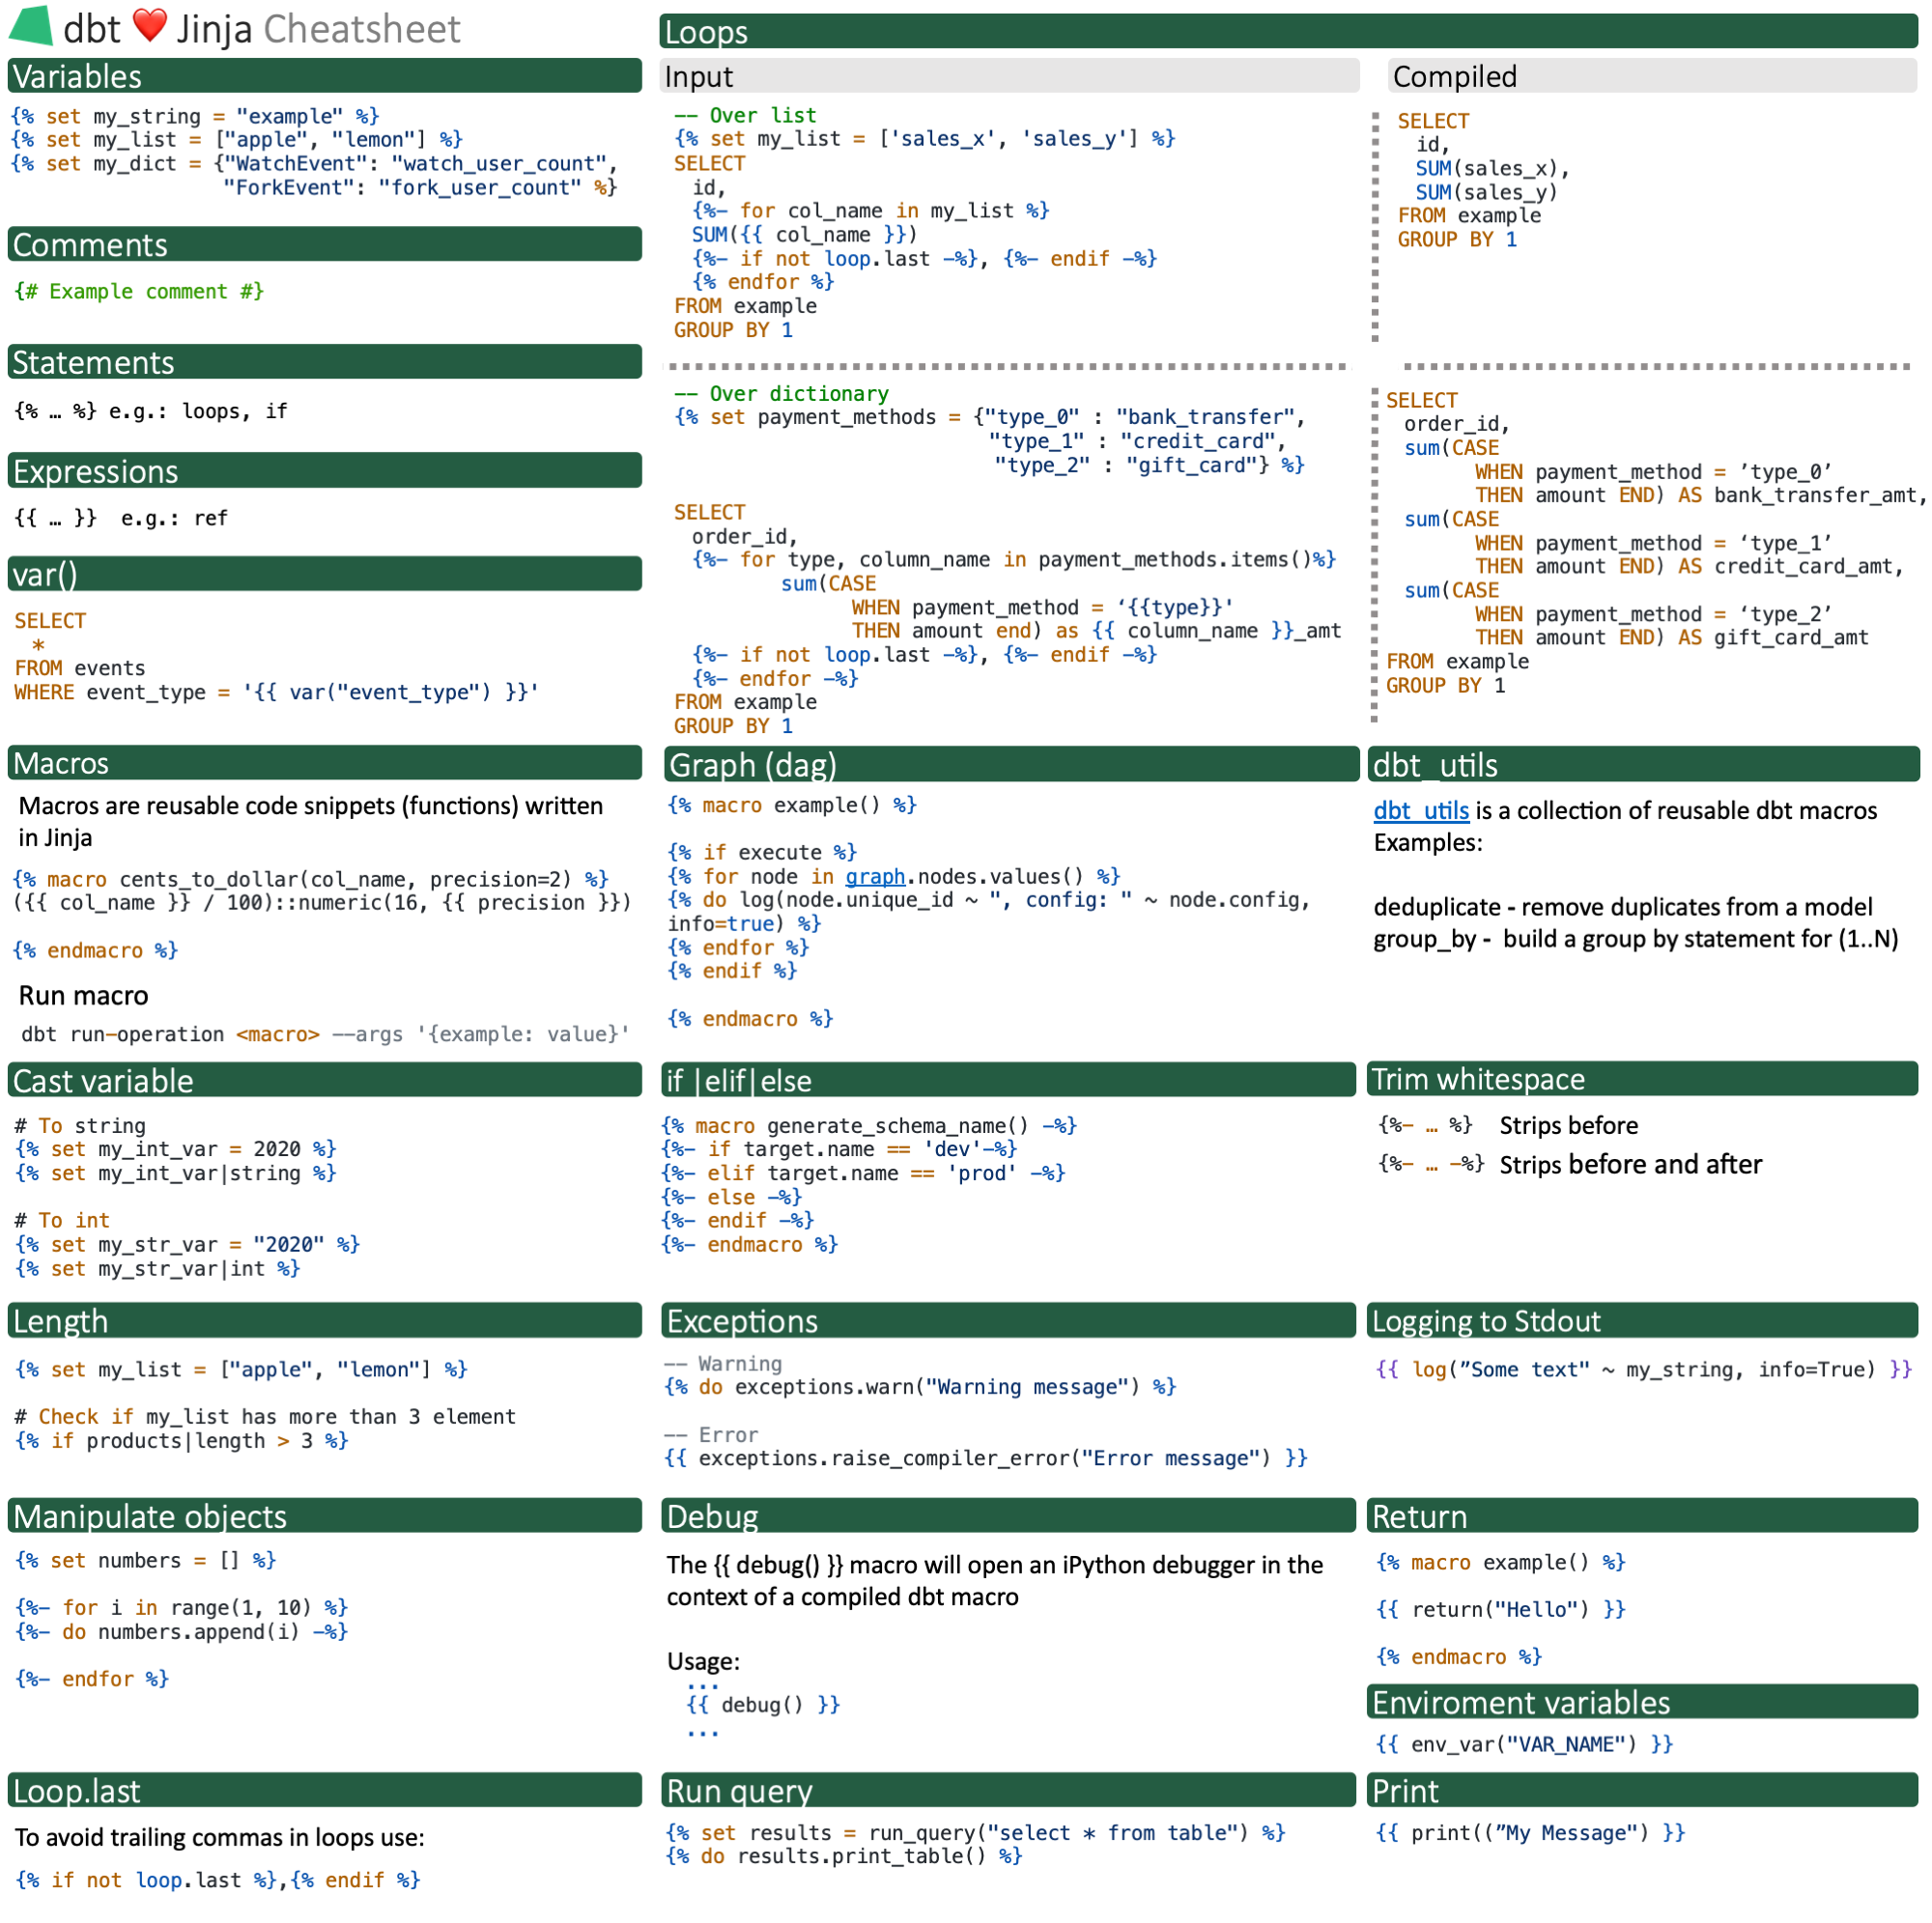Click the Jinja Cheatsheet title text
Image resolution: width=1932 pixels, height=1923 pixels.
point(318,29)
